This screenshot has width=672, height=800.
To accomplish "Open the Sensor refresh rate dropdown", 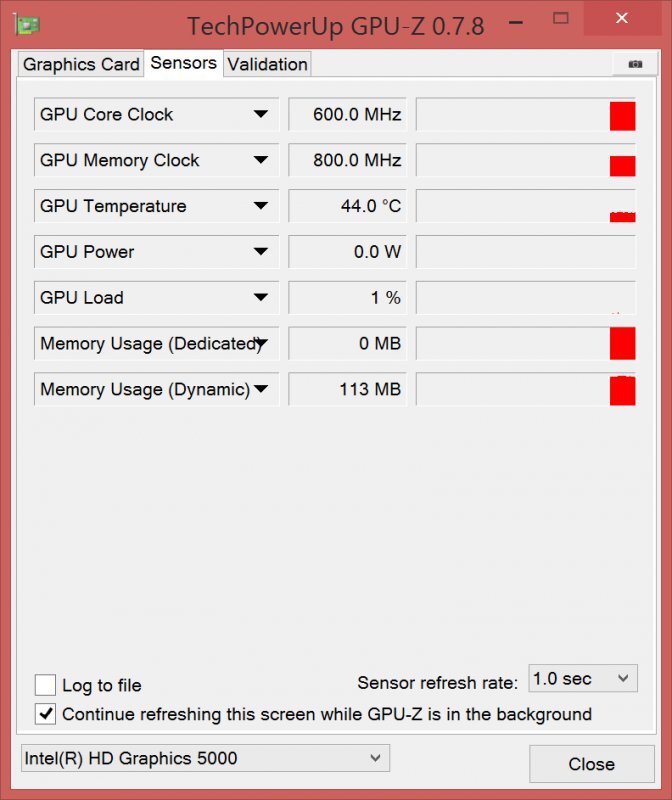I will 582,678.
